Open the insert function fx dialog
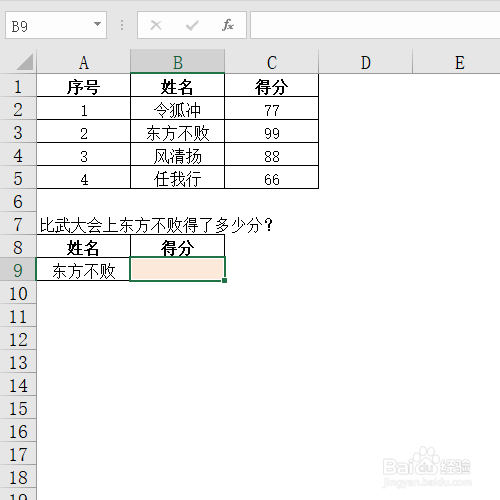Screen dimensions: 500x500 (x=228, y=25)
